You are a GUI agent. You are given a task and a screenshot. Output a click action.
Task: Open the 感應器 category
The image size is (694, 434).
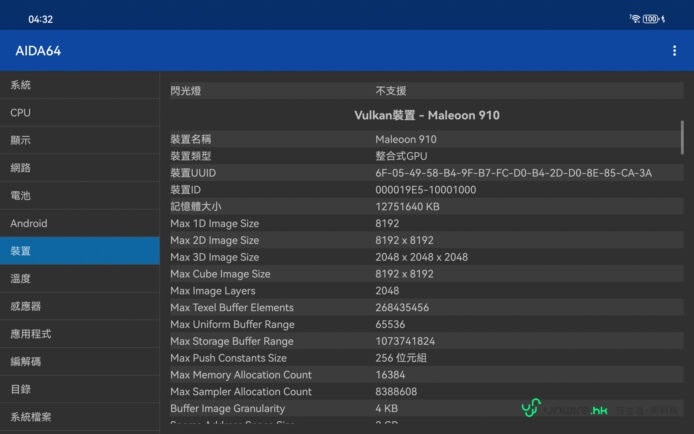coord(80,306)
